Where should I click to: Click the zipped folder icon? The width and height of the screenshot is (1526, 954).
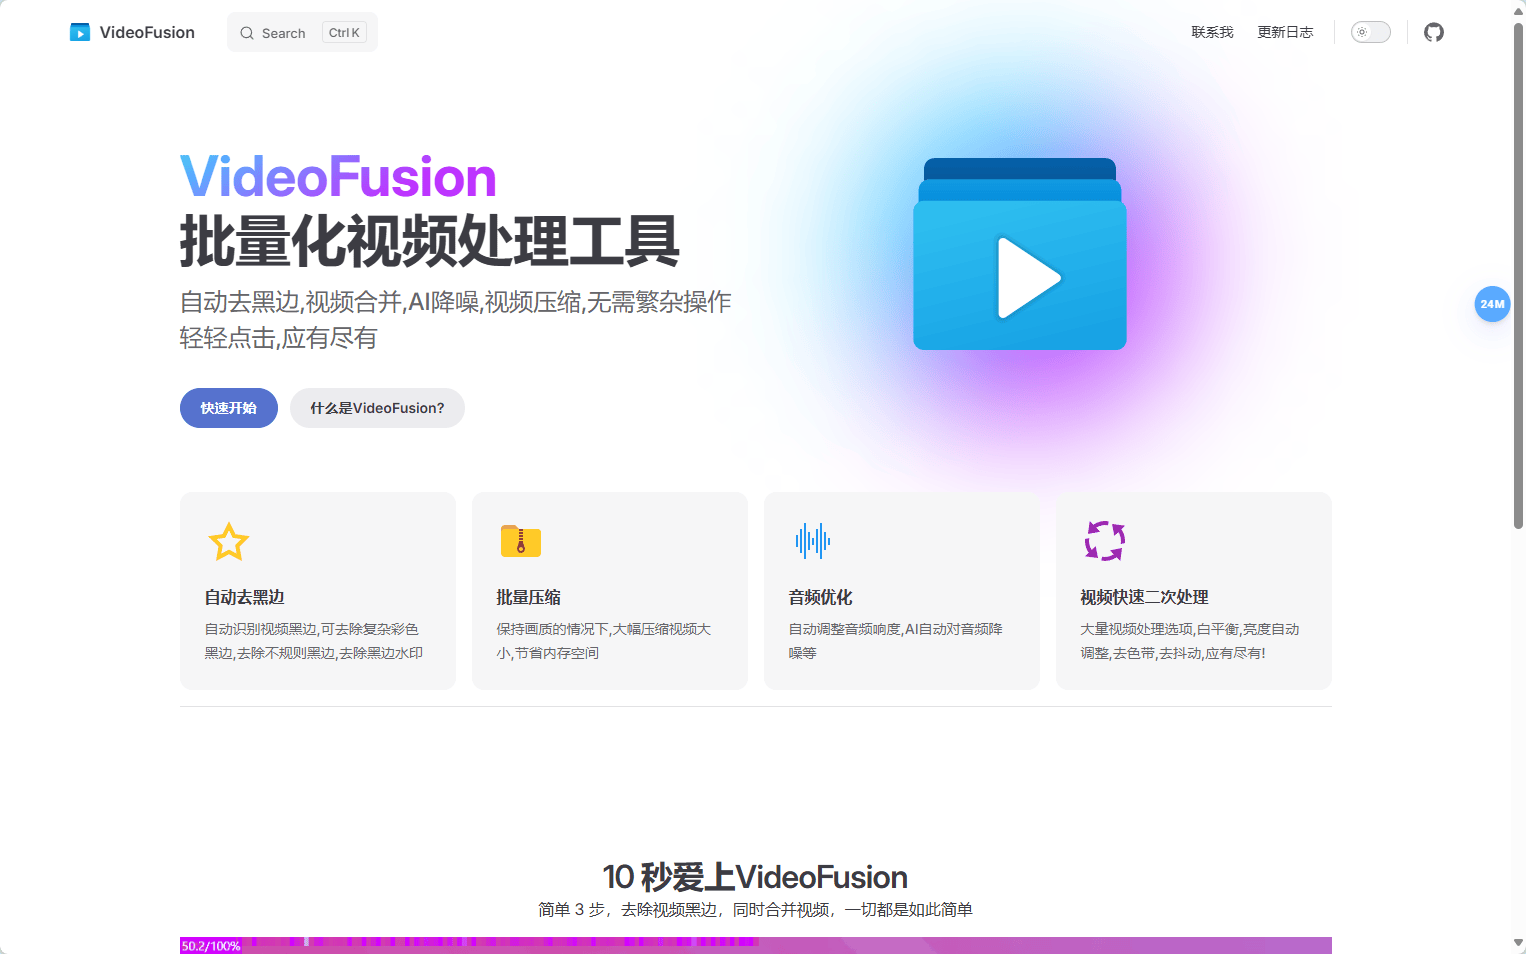coord(521,541)
